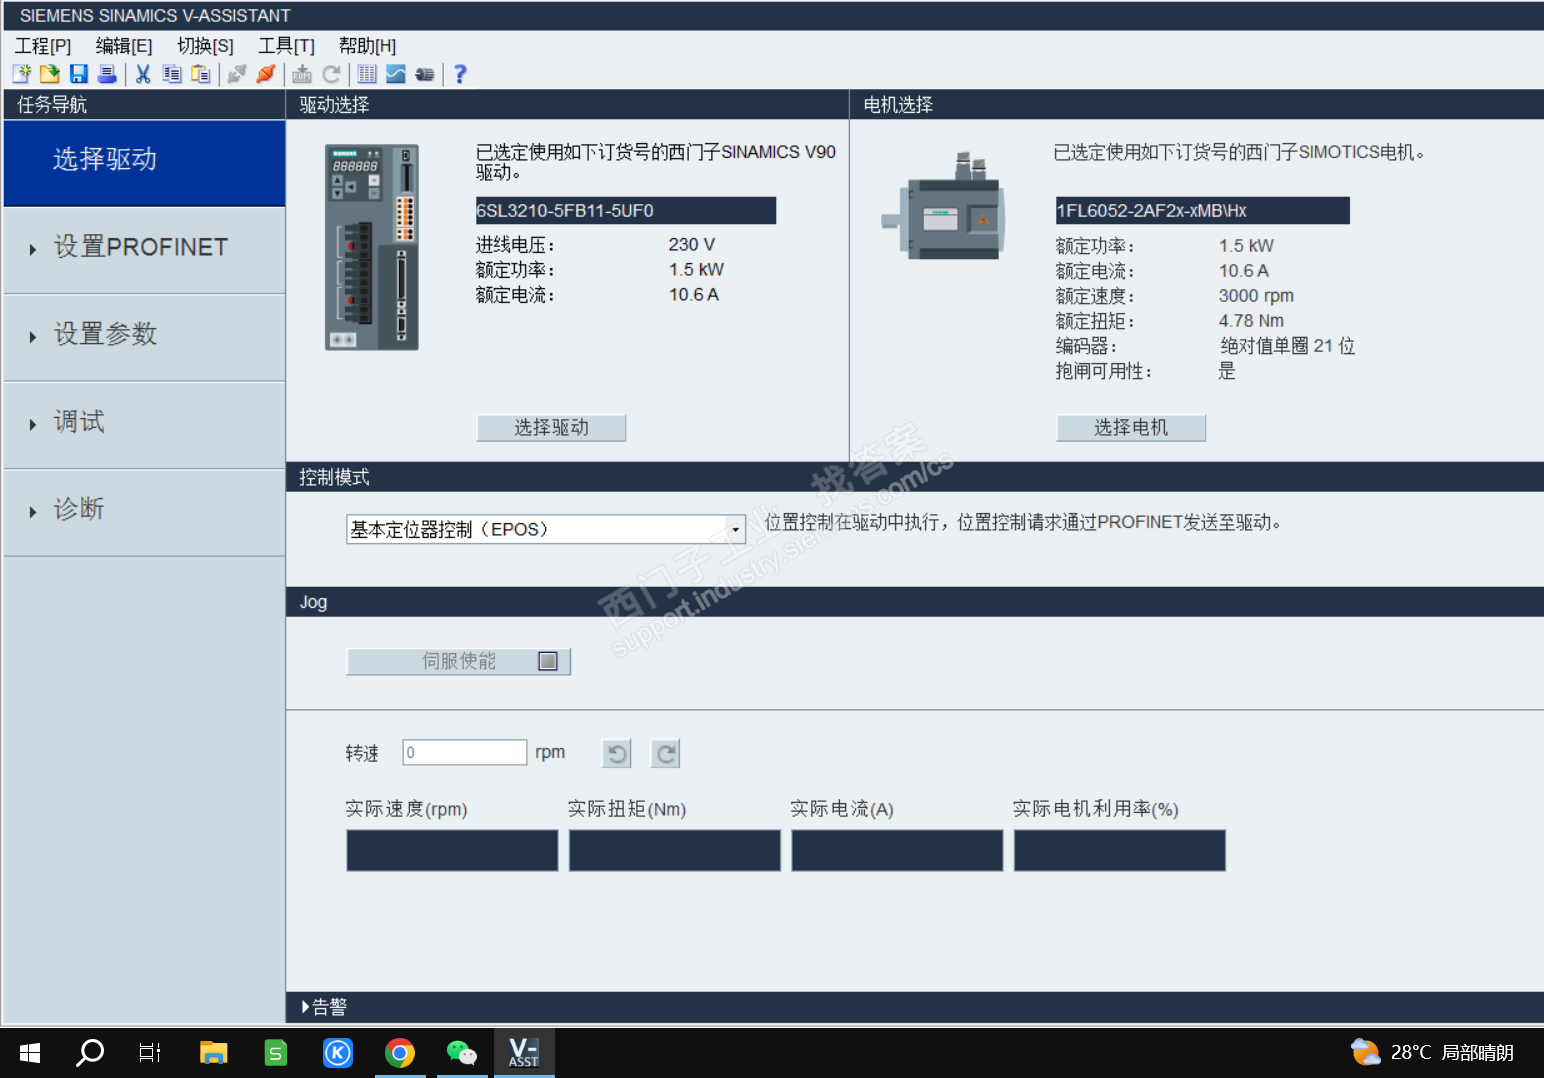Open the 帮助[H] menu
This screenshot has height=1078, width=1544.
[367, 46]
